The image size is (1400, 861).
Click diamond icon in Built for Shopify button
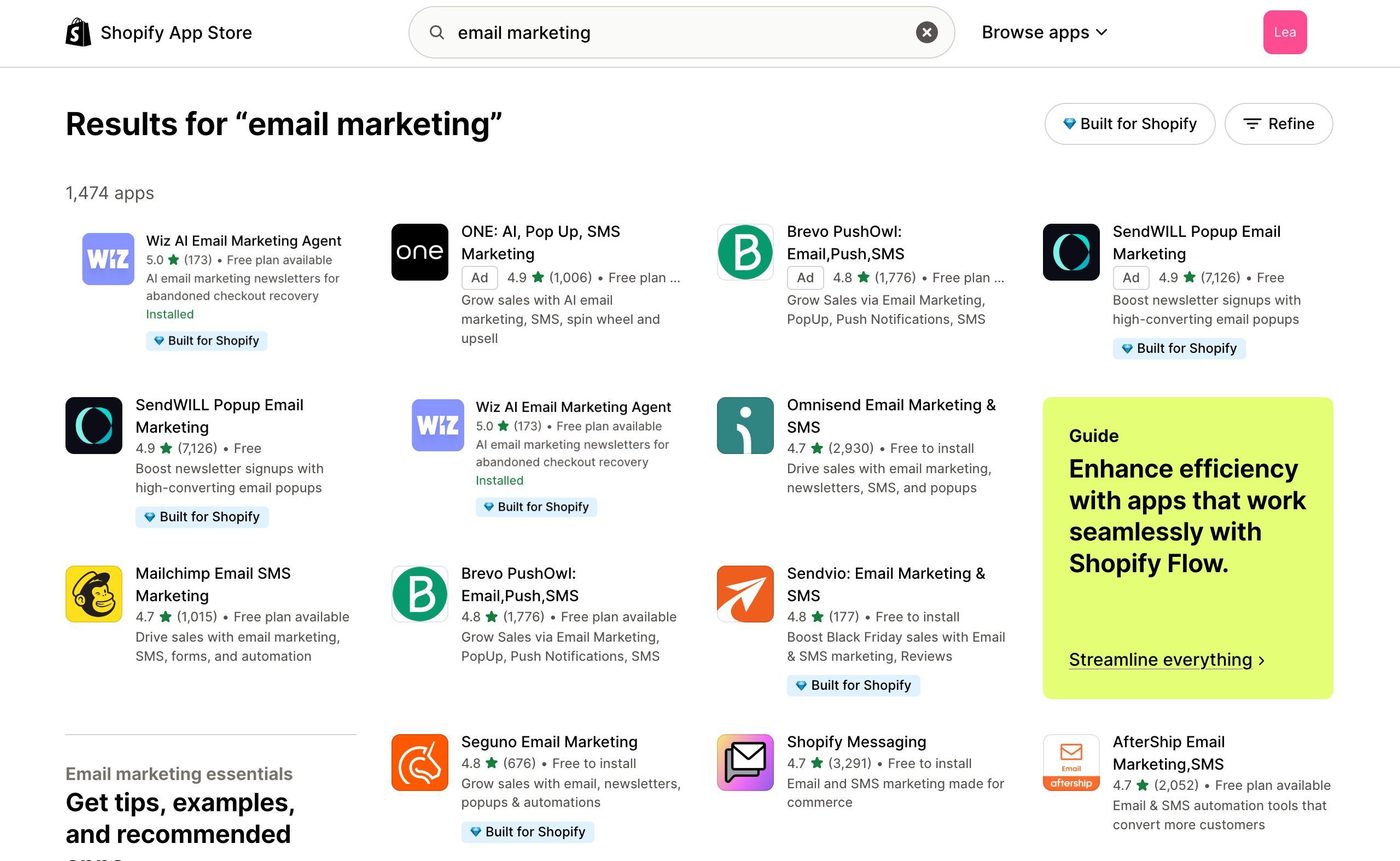1069,124
